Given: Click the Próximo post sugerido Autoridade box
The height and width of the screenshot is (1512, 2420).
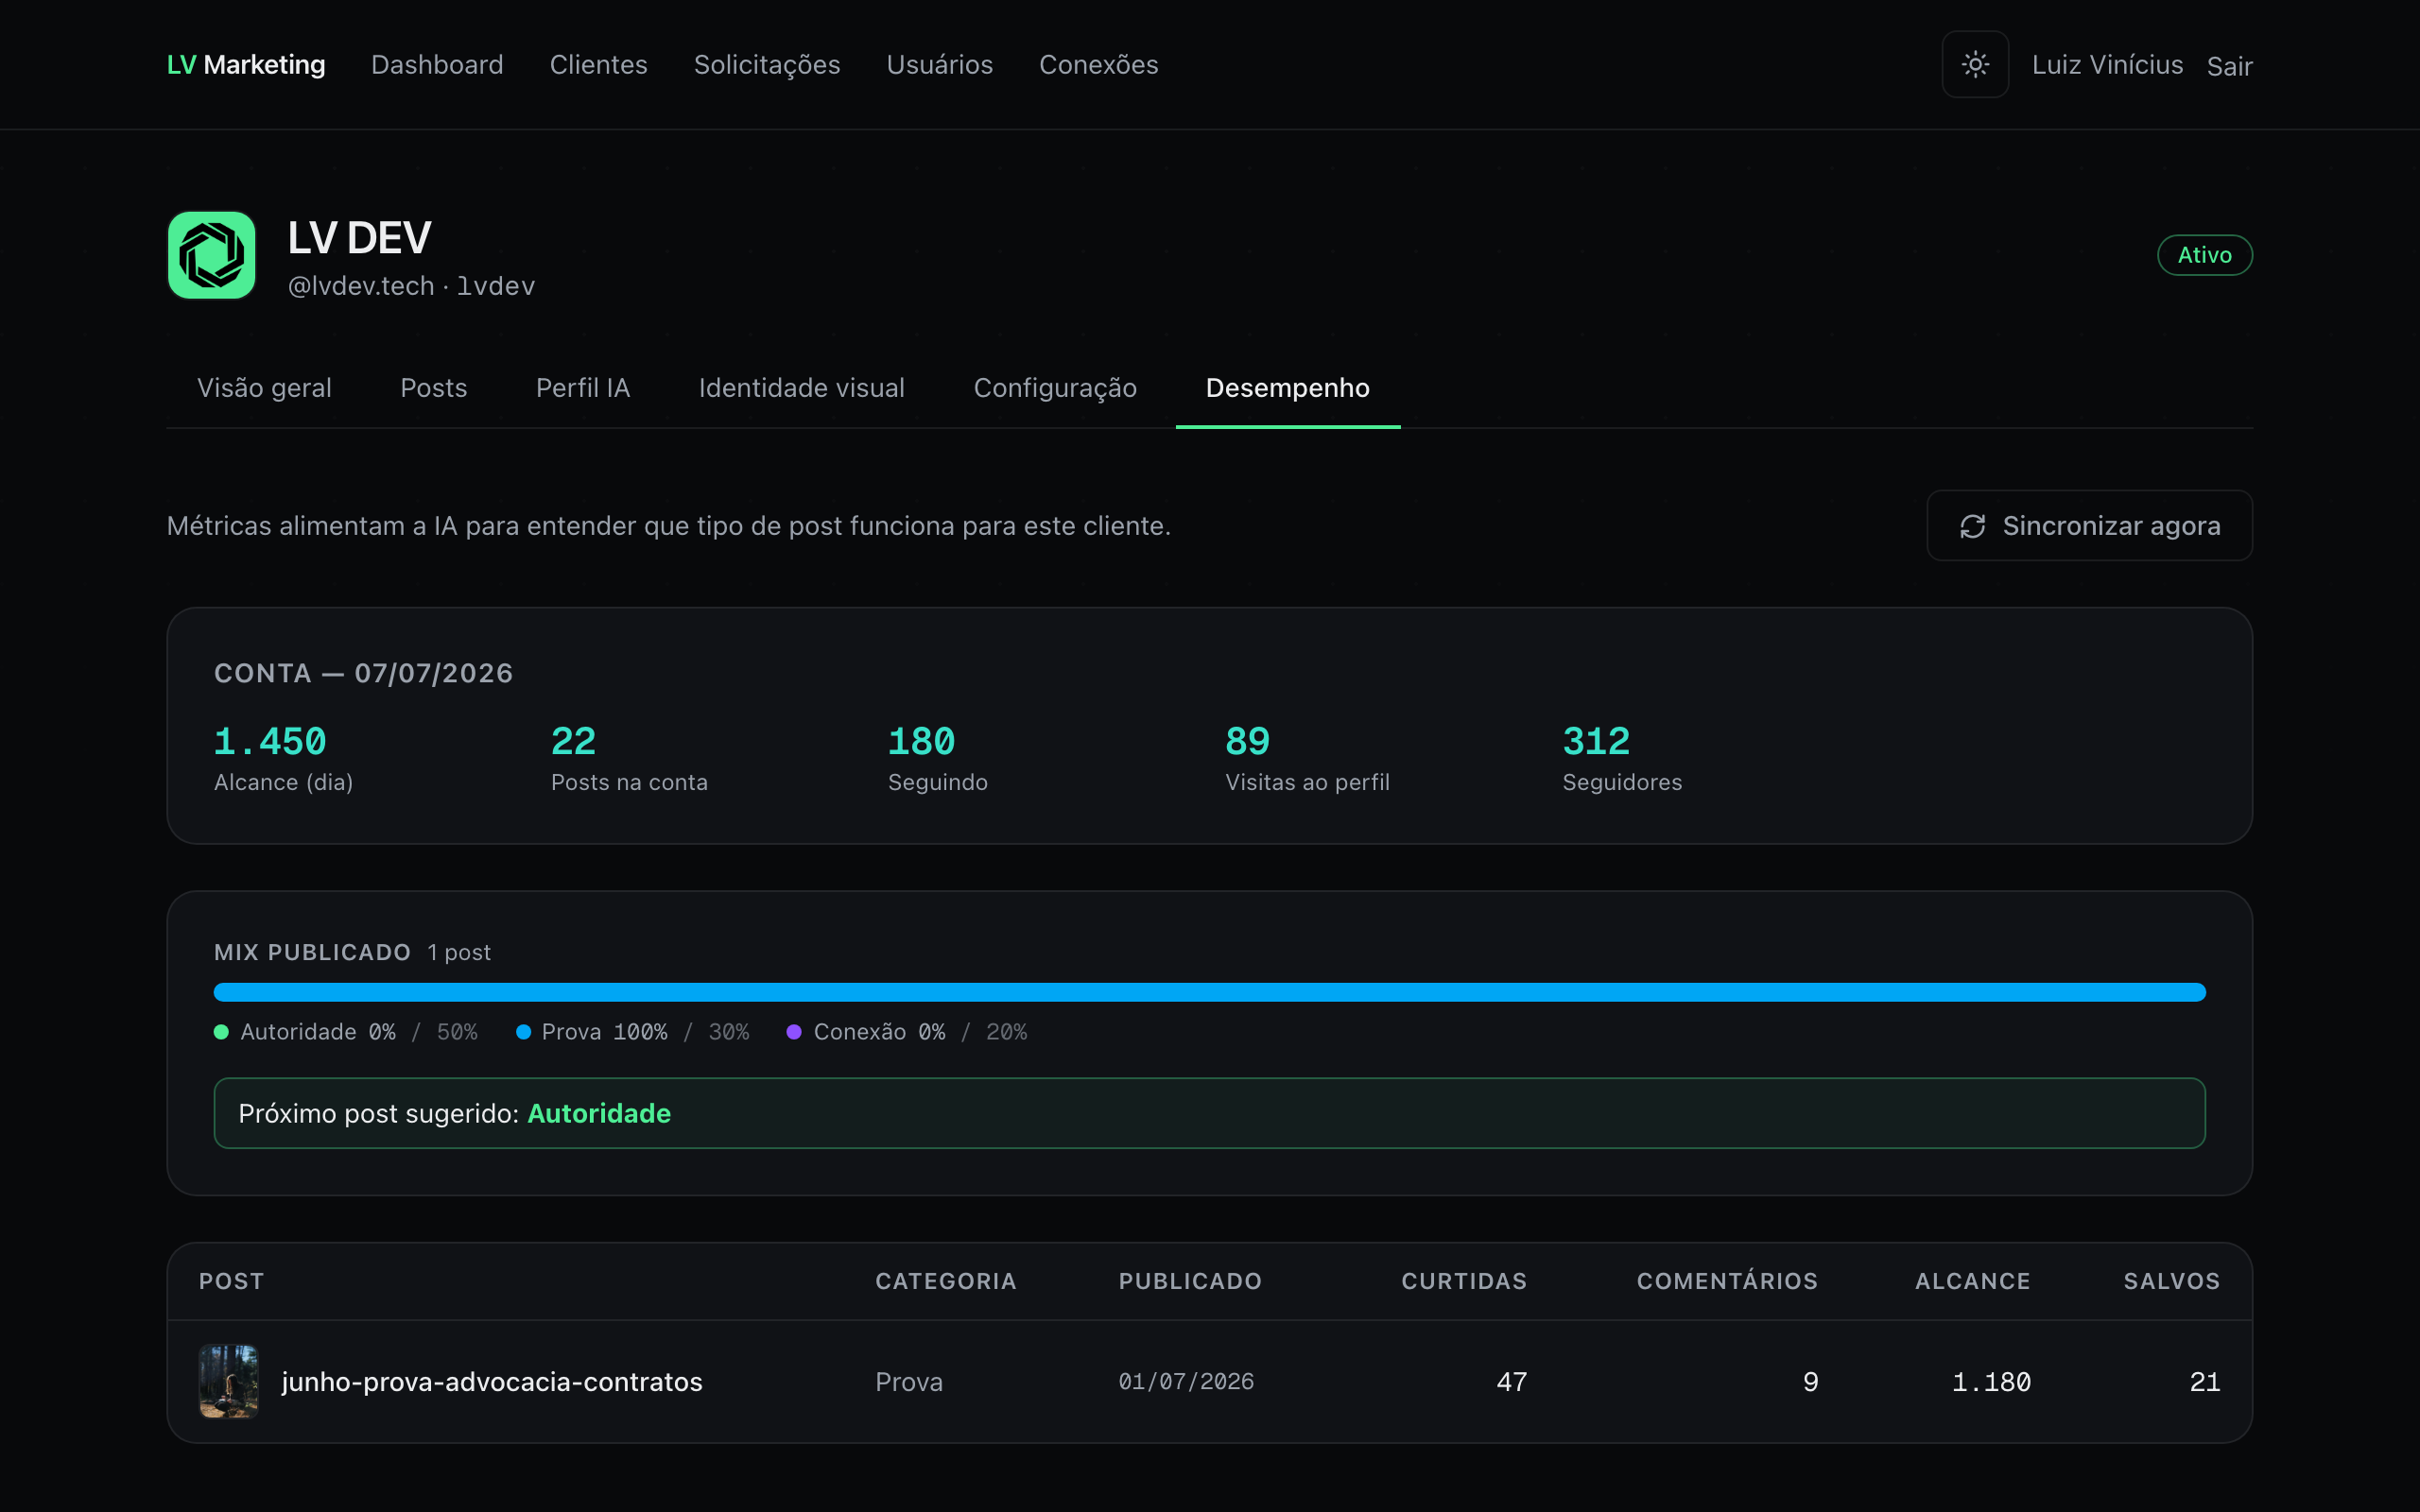Looking at the screenshot, I should pos(1209,1113).
